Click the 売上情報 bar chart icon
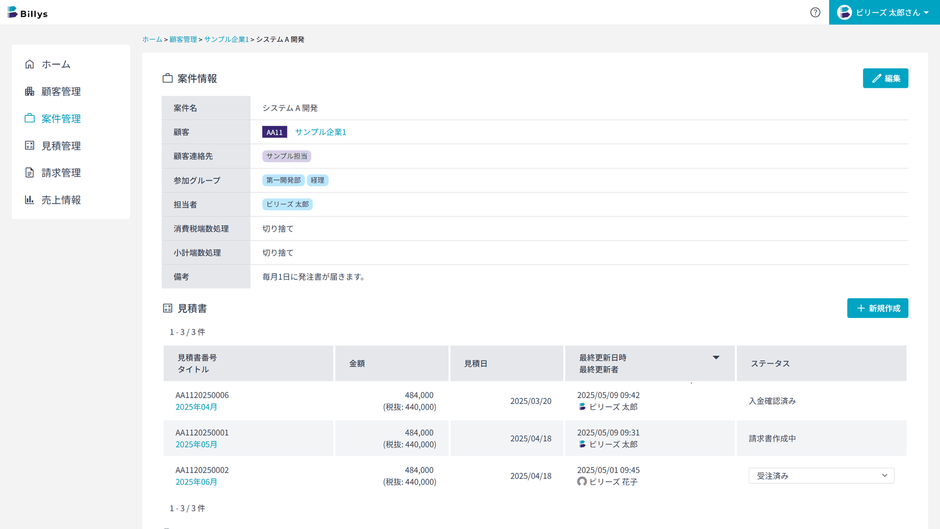 [30, 200]
